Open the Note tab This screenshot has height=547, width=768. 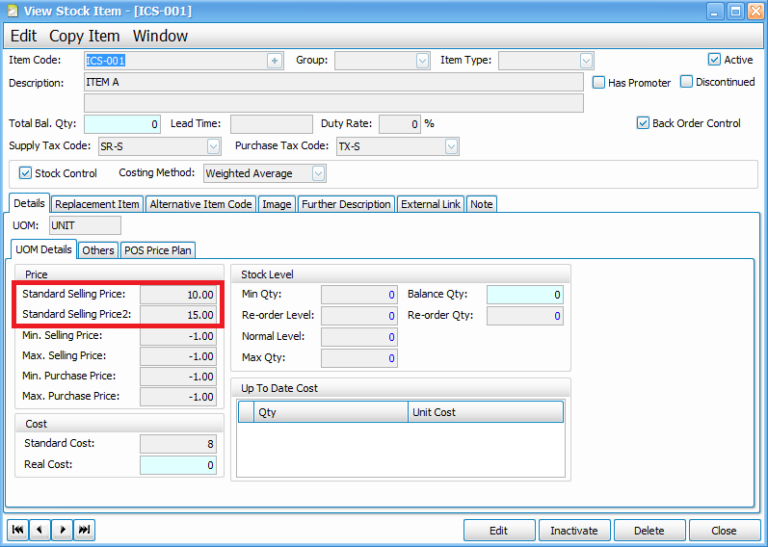click(481, 204)
